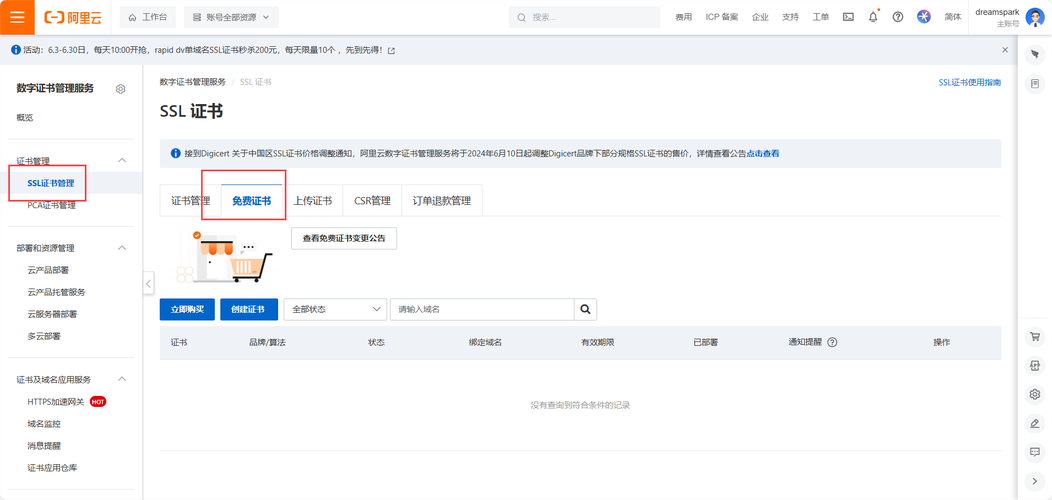Open the 订单退款管理 tab

coord(441,201)
